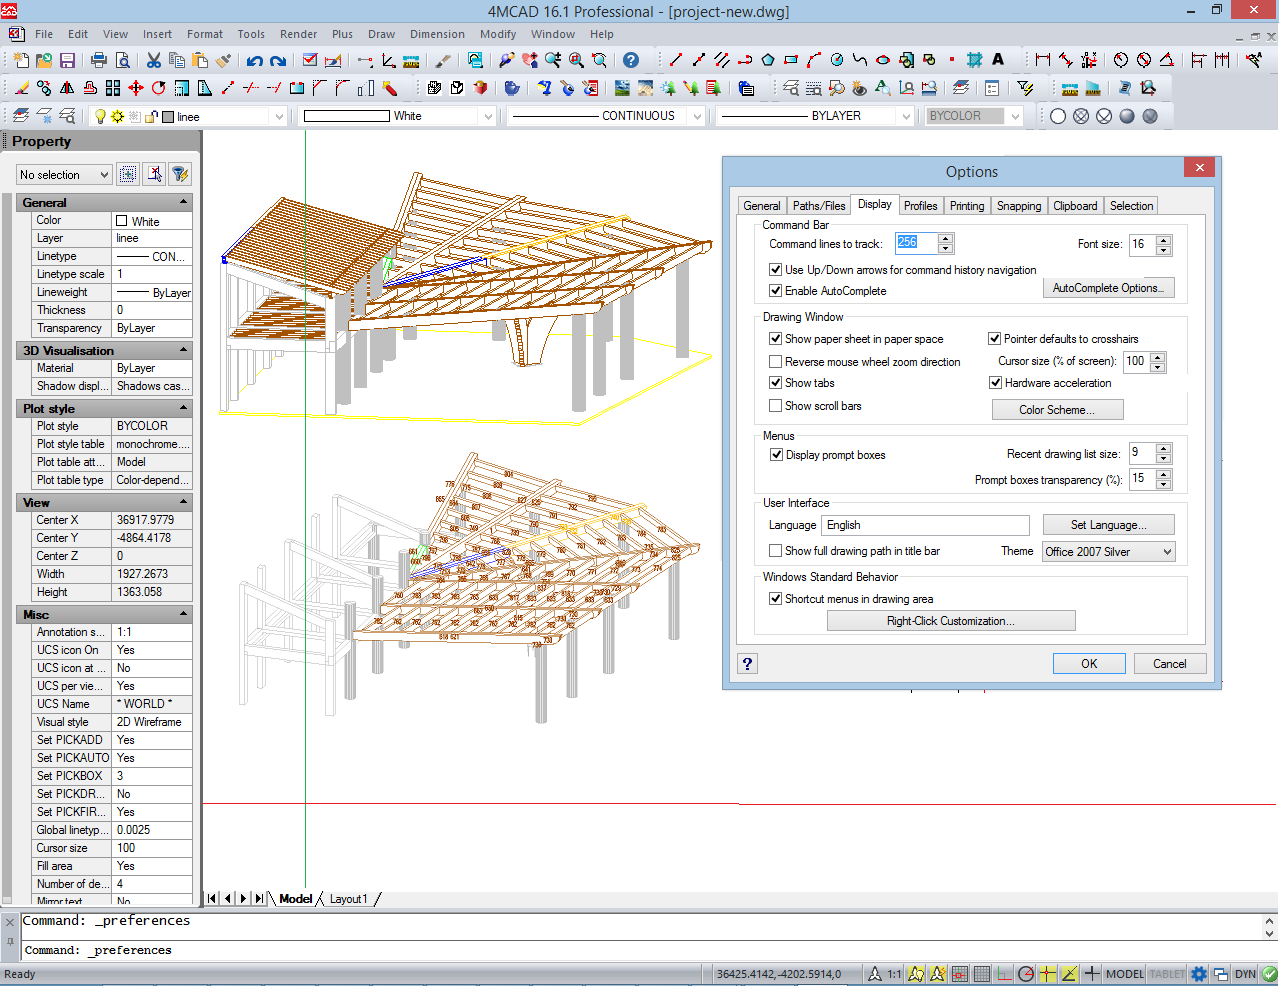
Task: Open the Theme dropdown showing Office 2007 Silver
Action: point(1108,552)
